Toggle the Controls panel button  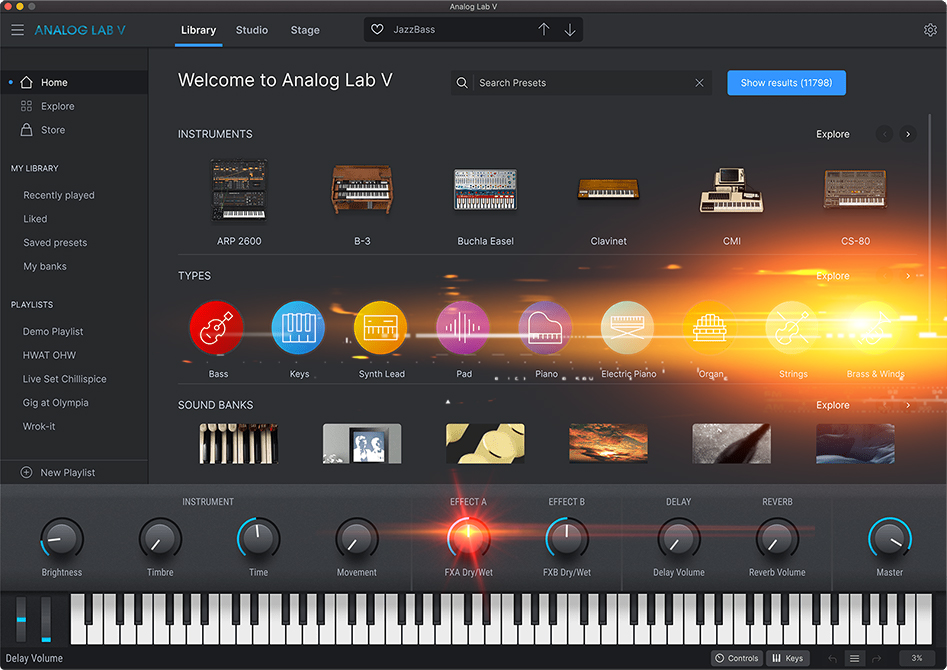click(736, 658)
